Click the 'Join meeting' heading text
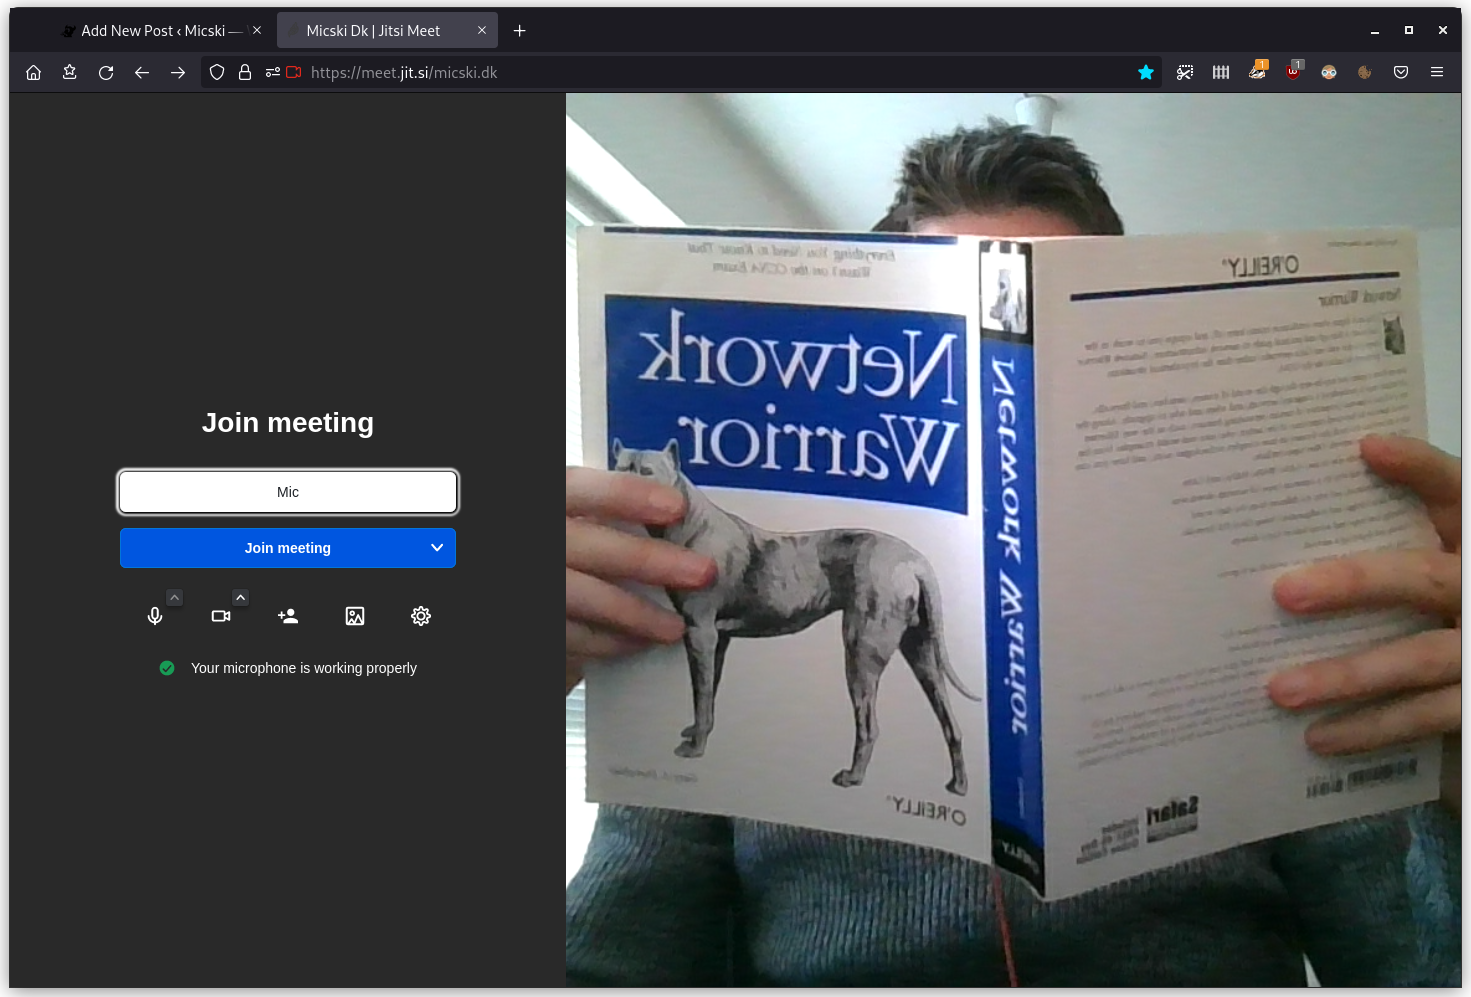The image size is (1471, 997). [288, 423]
